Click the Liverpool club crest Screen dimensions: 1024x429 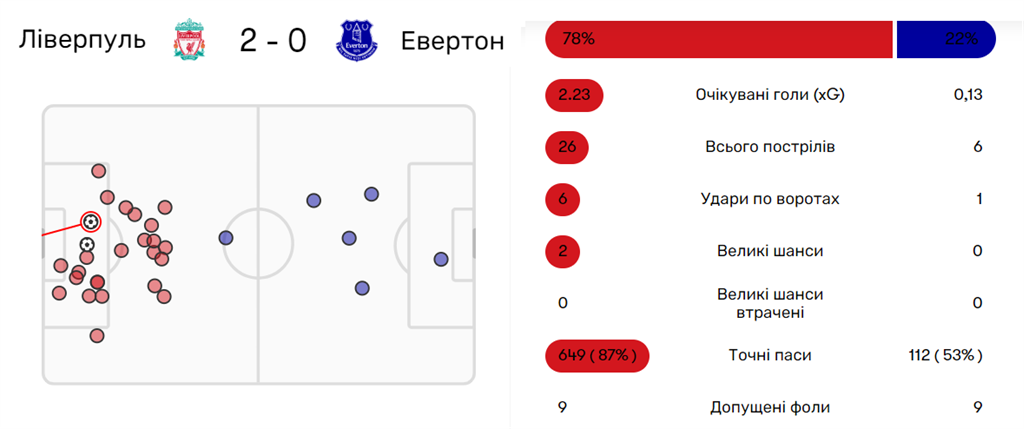188,40
